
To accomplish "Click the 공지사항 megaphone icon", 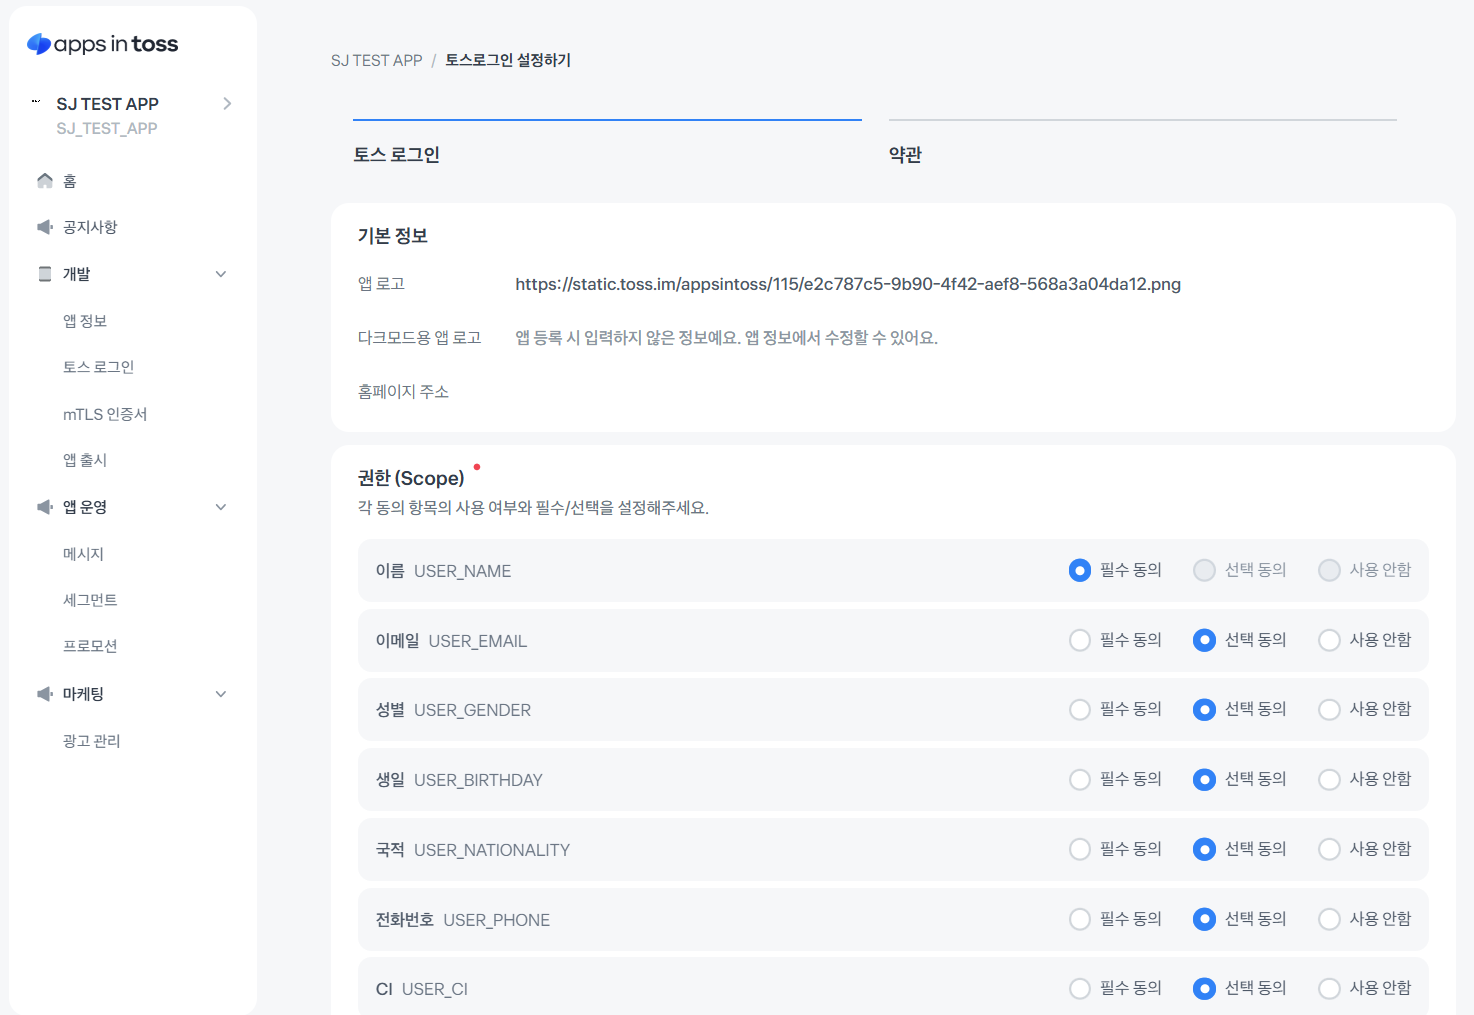I will click(45, 227).
